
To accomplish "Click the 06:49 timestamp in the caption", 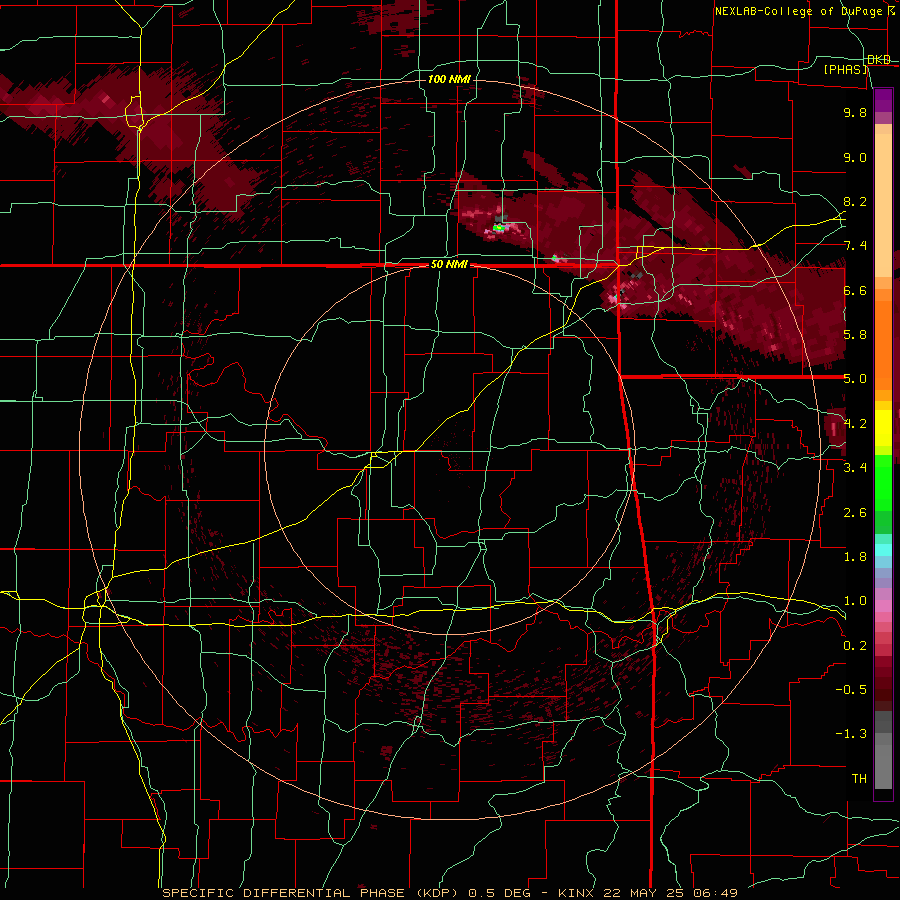I will pyautogui.click(x=715, y=893).
